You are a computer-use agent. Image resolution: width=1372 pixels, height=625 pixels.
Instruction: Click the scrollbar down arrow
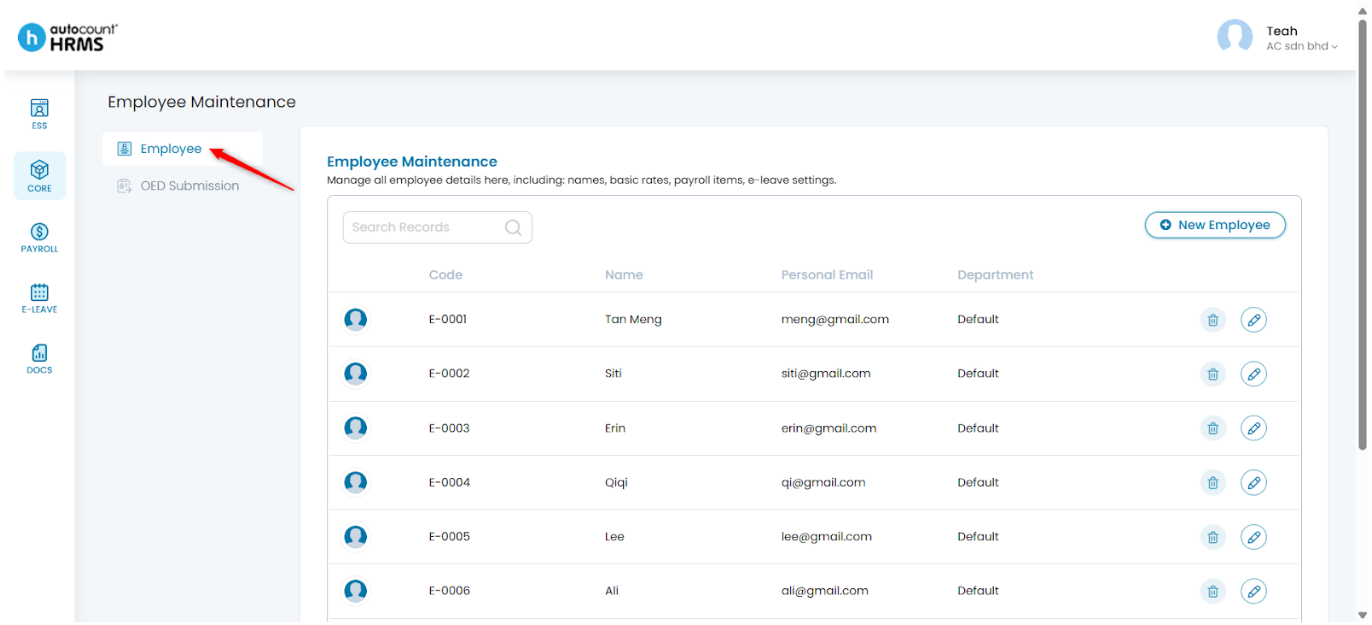[x=1362, y=615]
